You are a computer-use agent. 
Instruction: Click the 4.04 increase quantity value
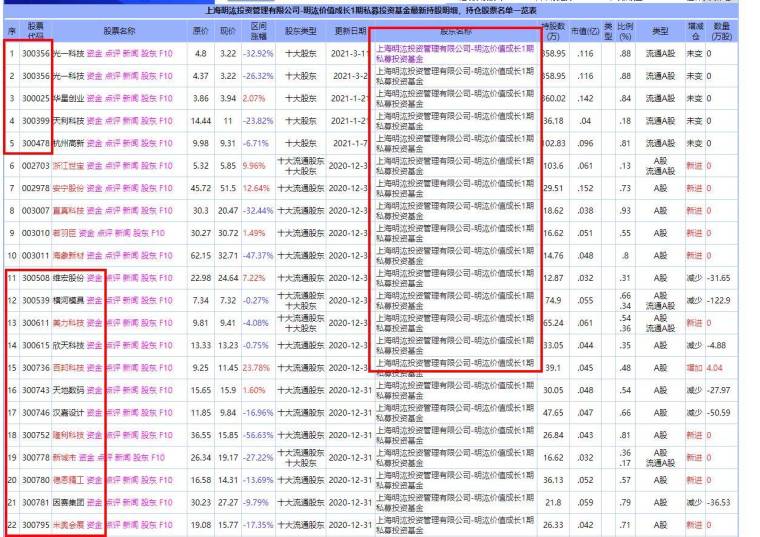714,368
